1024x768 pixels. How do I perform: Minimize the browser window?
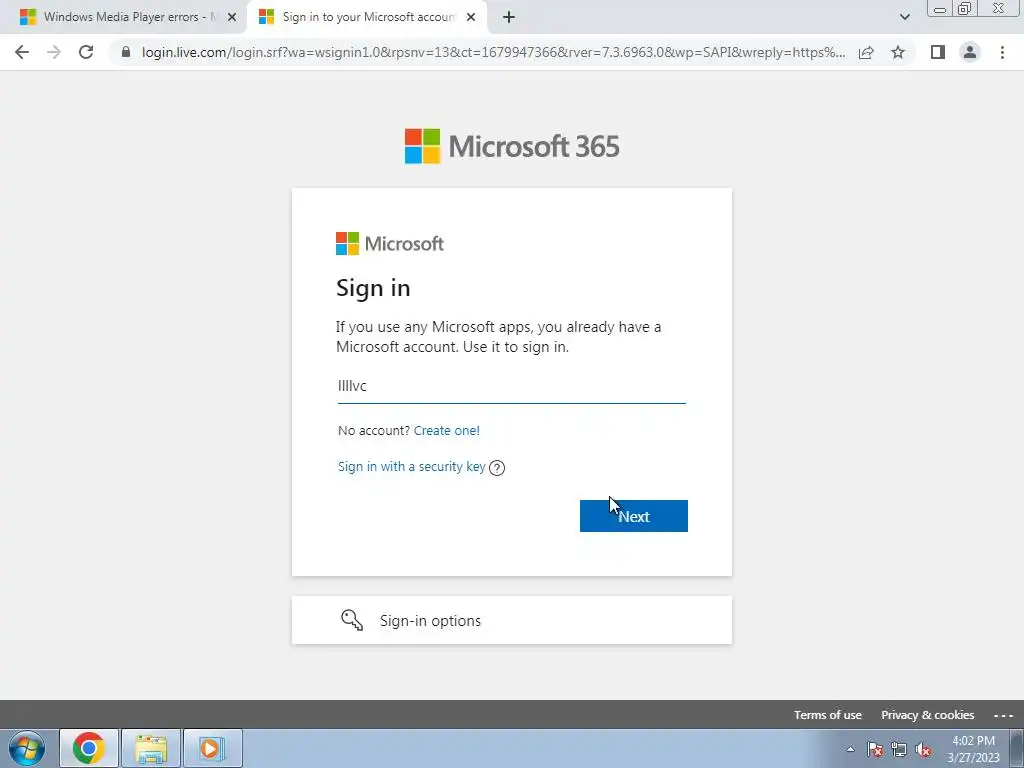click(x=940, y=9)
